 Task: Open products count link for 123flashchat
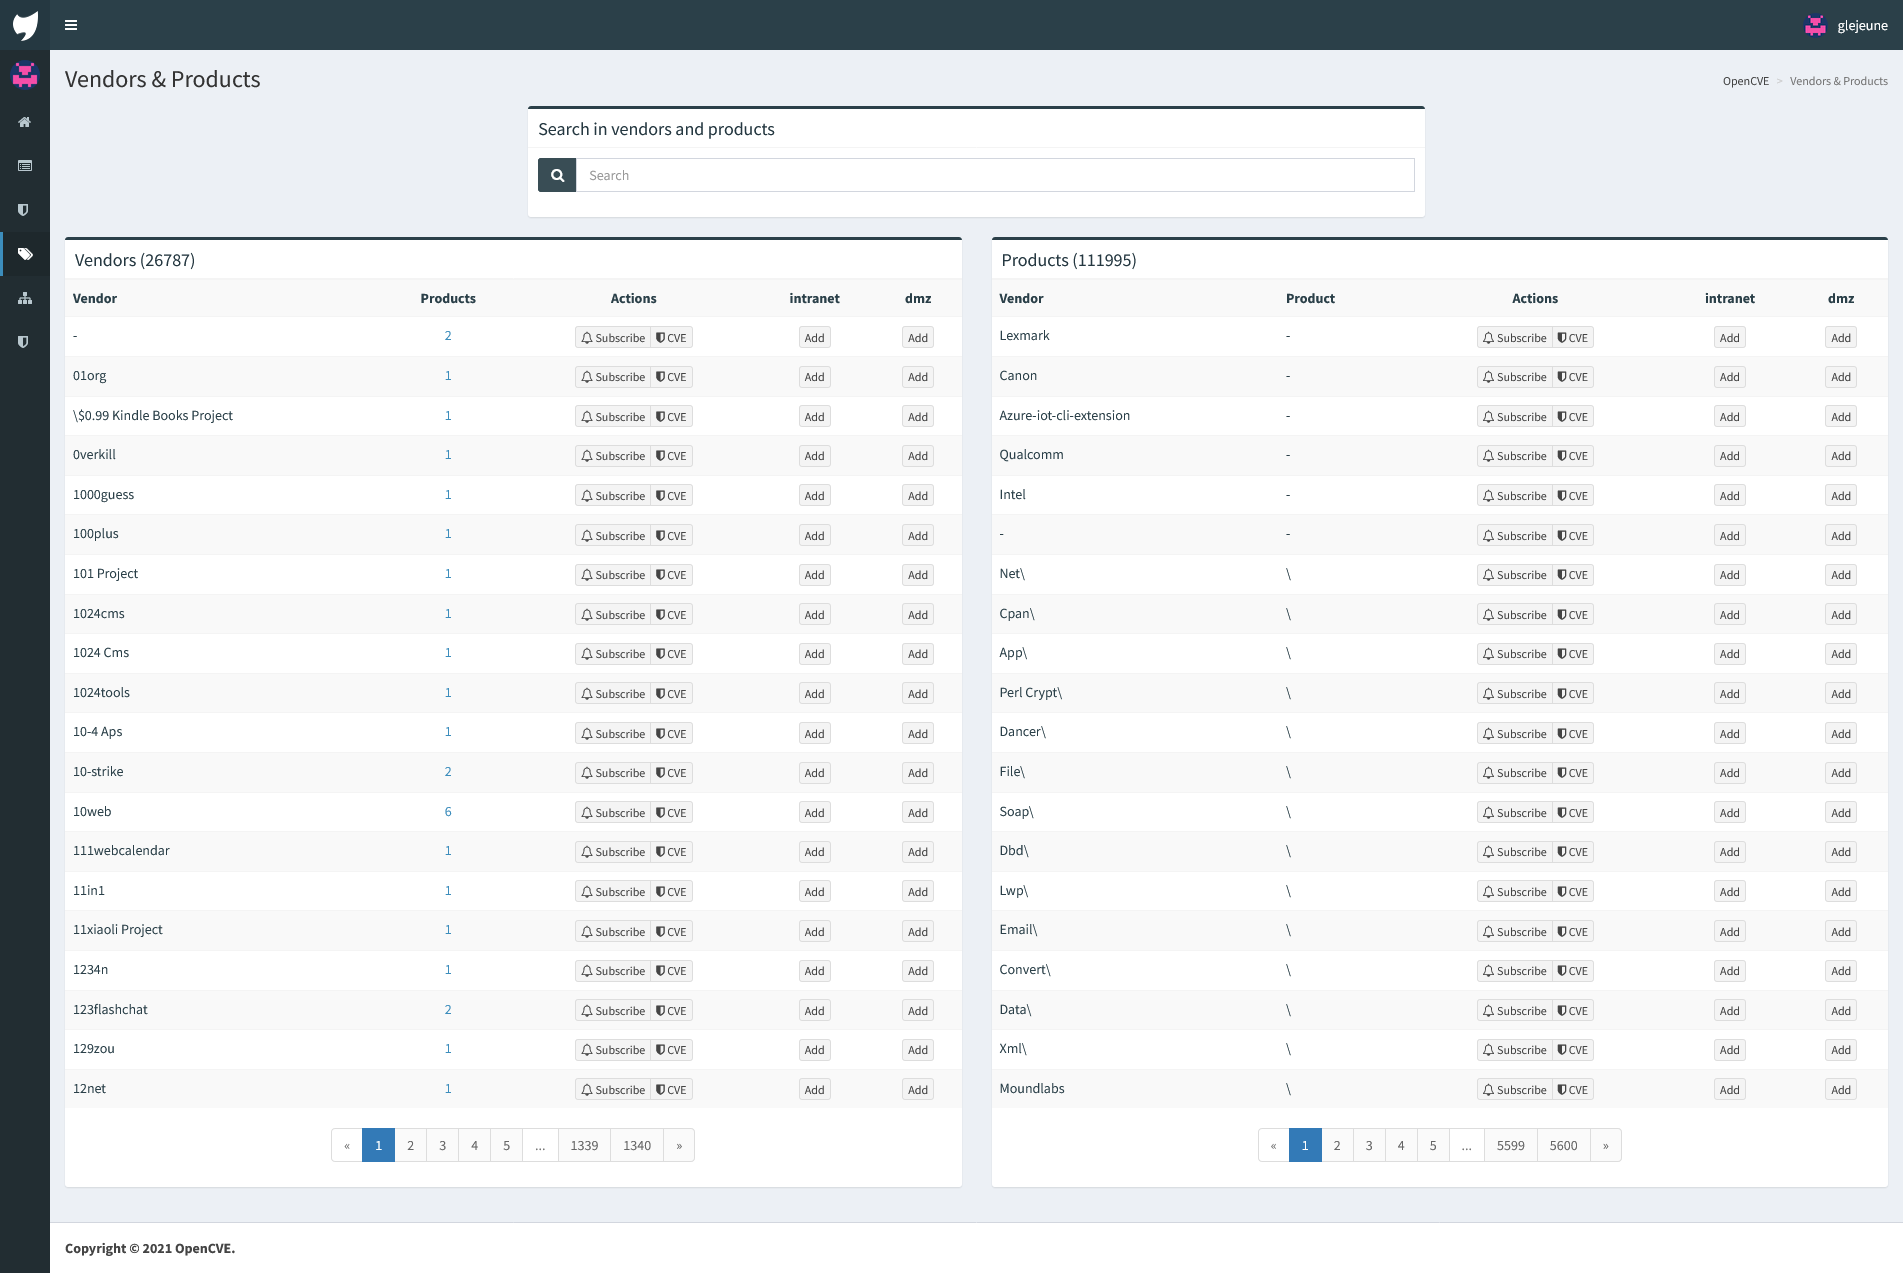[x=448, y=1010]
